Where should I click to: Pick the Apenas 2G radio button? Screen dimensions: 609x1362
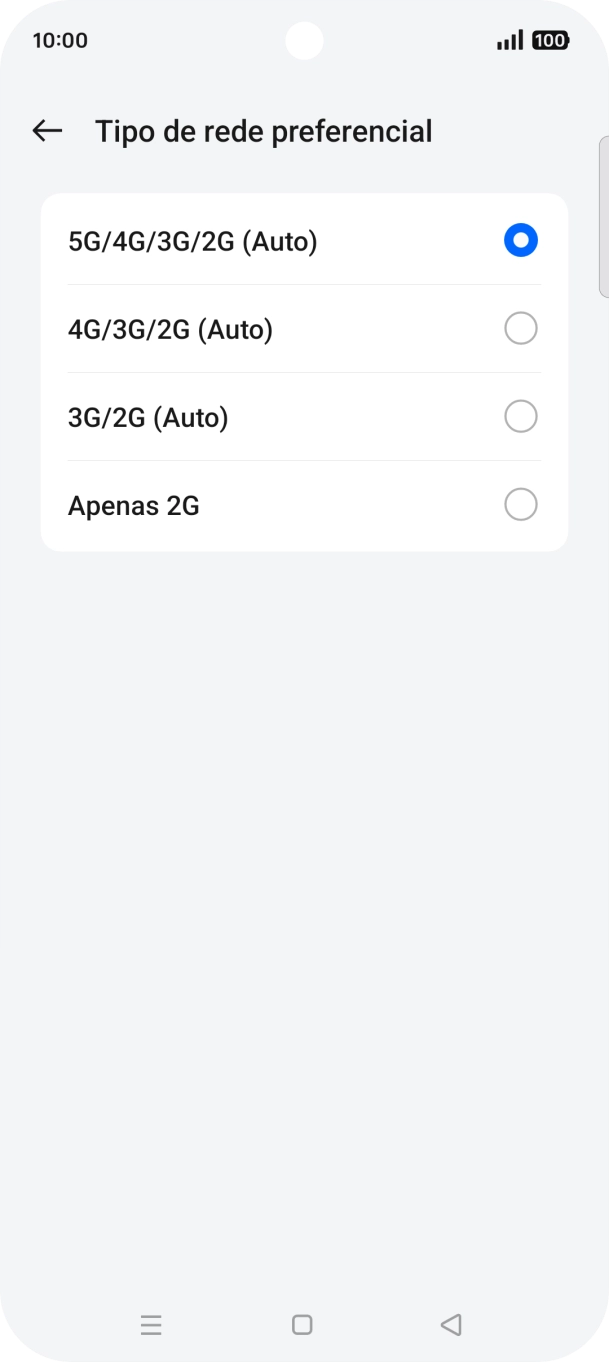520,505
